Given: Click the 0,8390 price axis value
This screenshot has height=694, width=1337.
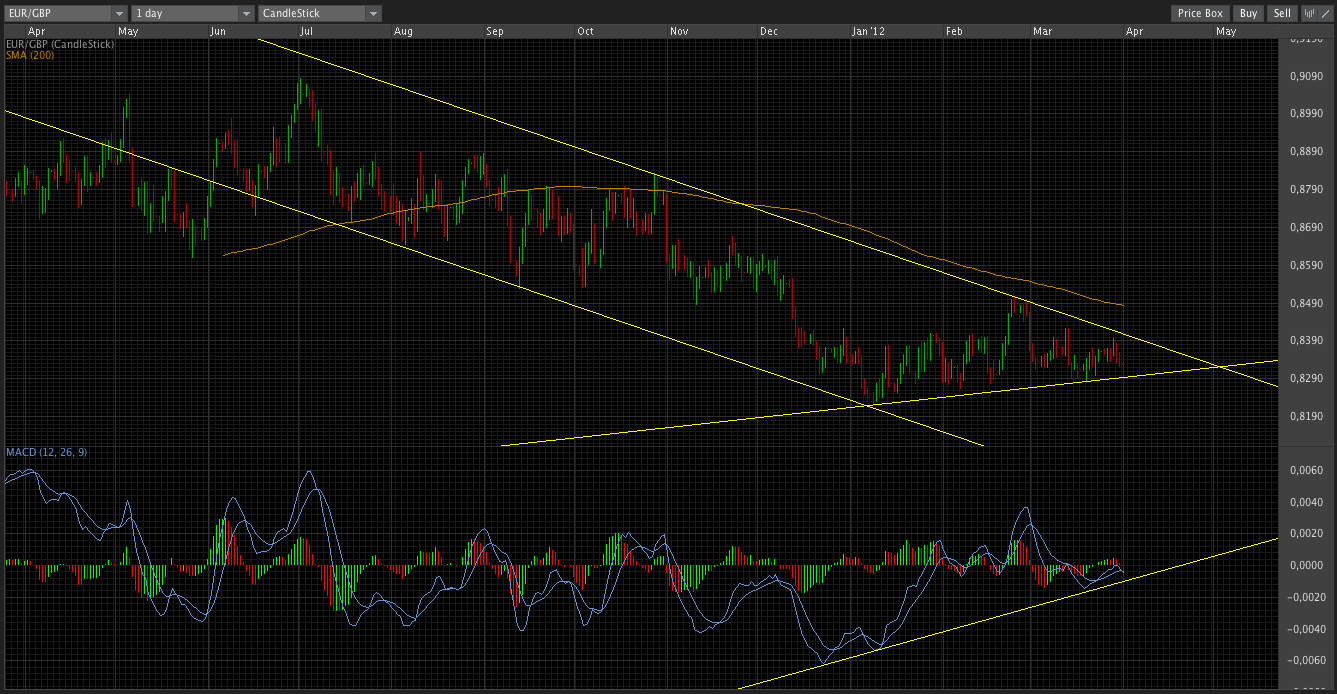Looking at the screenshot, I should pyautogui.click(x=1304, y=340).
